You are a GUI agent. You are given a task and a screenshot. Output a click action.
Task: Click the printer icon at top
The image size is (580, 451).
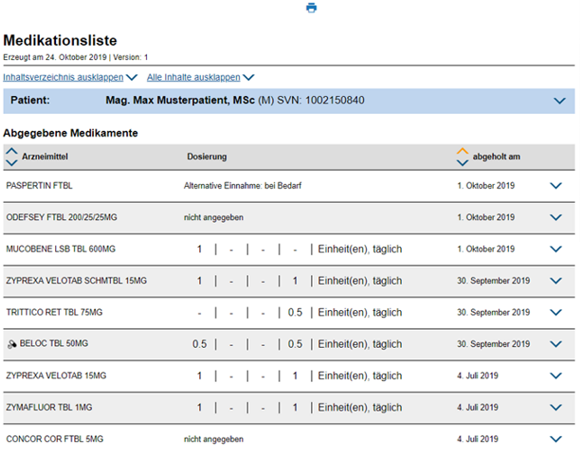[311, 8]
